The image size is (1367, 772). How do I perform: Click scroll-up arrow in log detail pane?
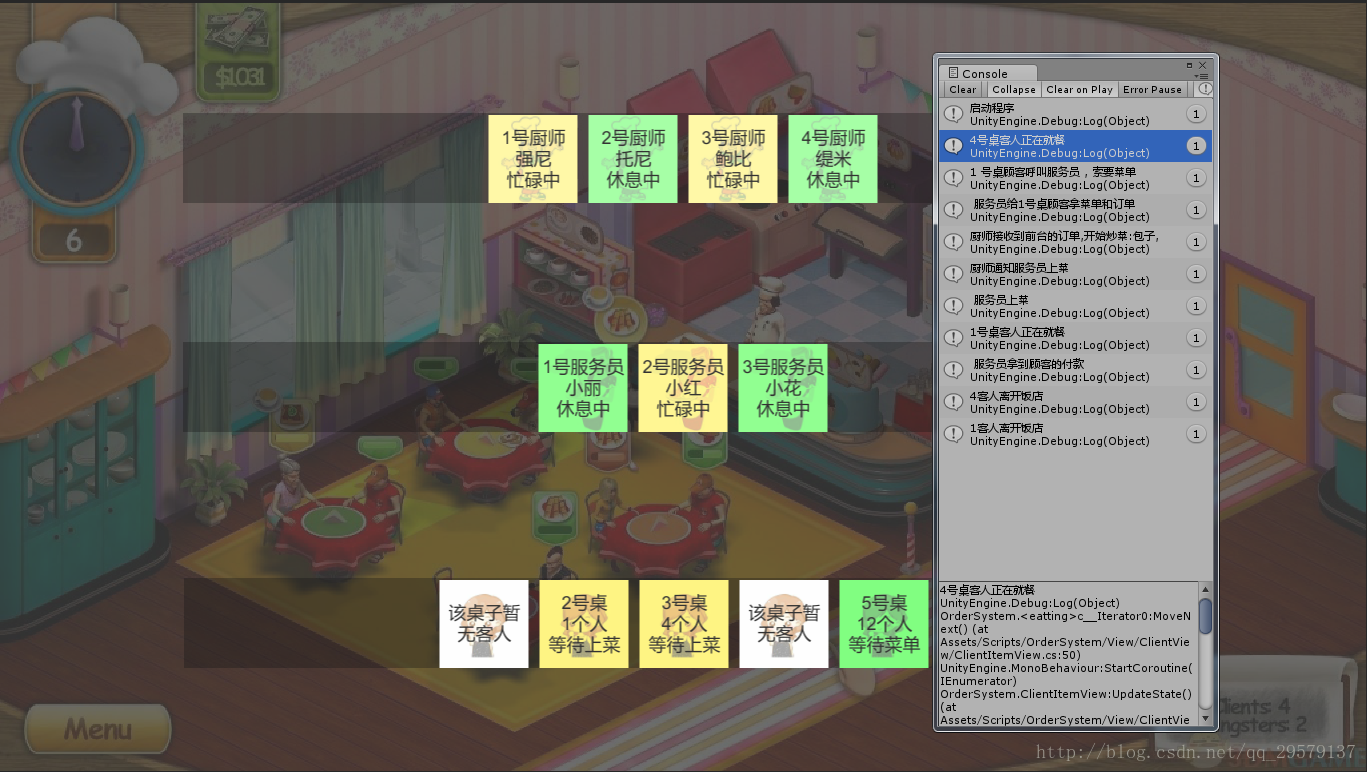[x=1205, y=589]
